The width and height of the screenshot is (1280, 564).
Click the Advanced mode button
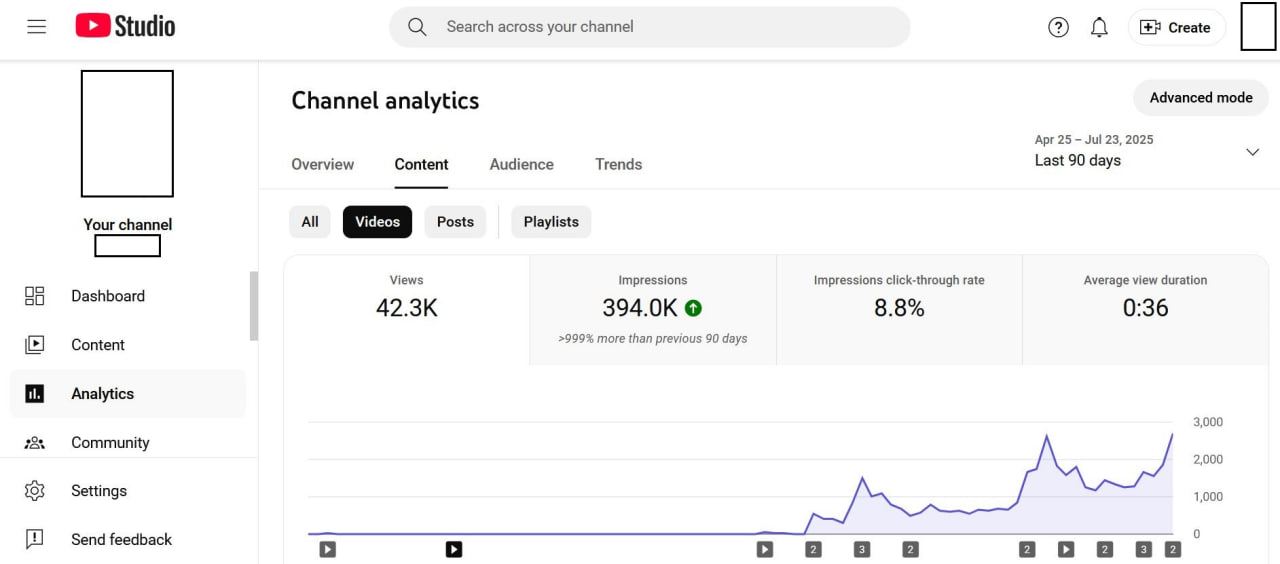(1200, 98)
